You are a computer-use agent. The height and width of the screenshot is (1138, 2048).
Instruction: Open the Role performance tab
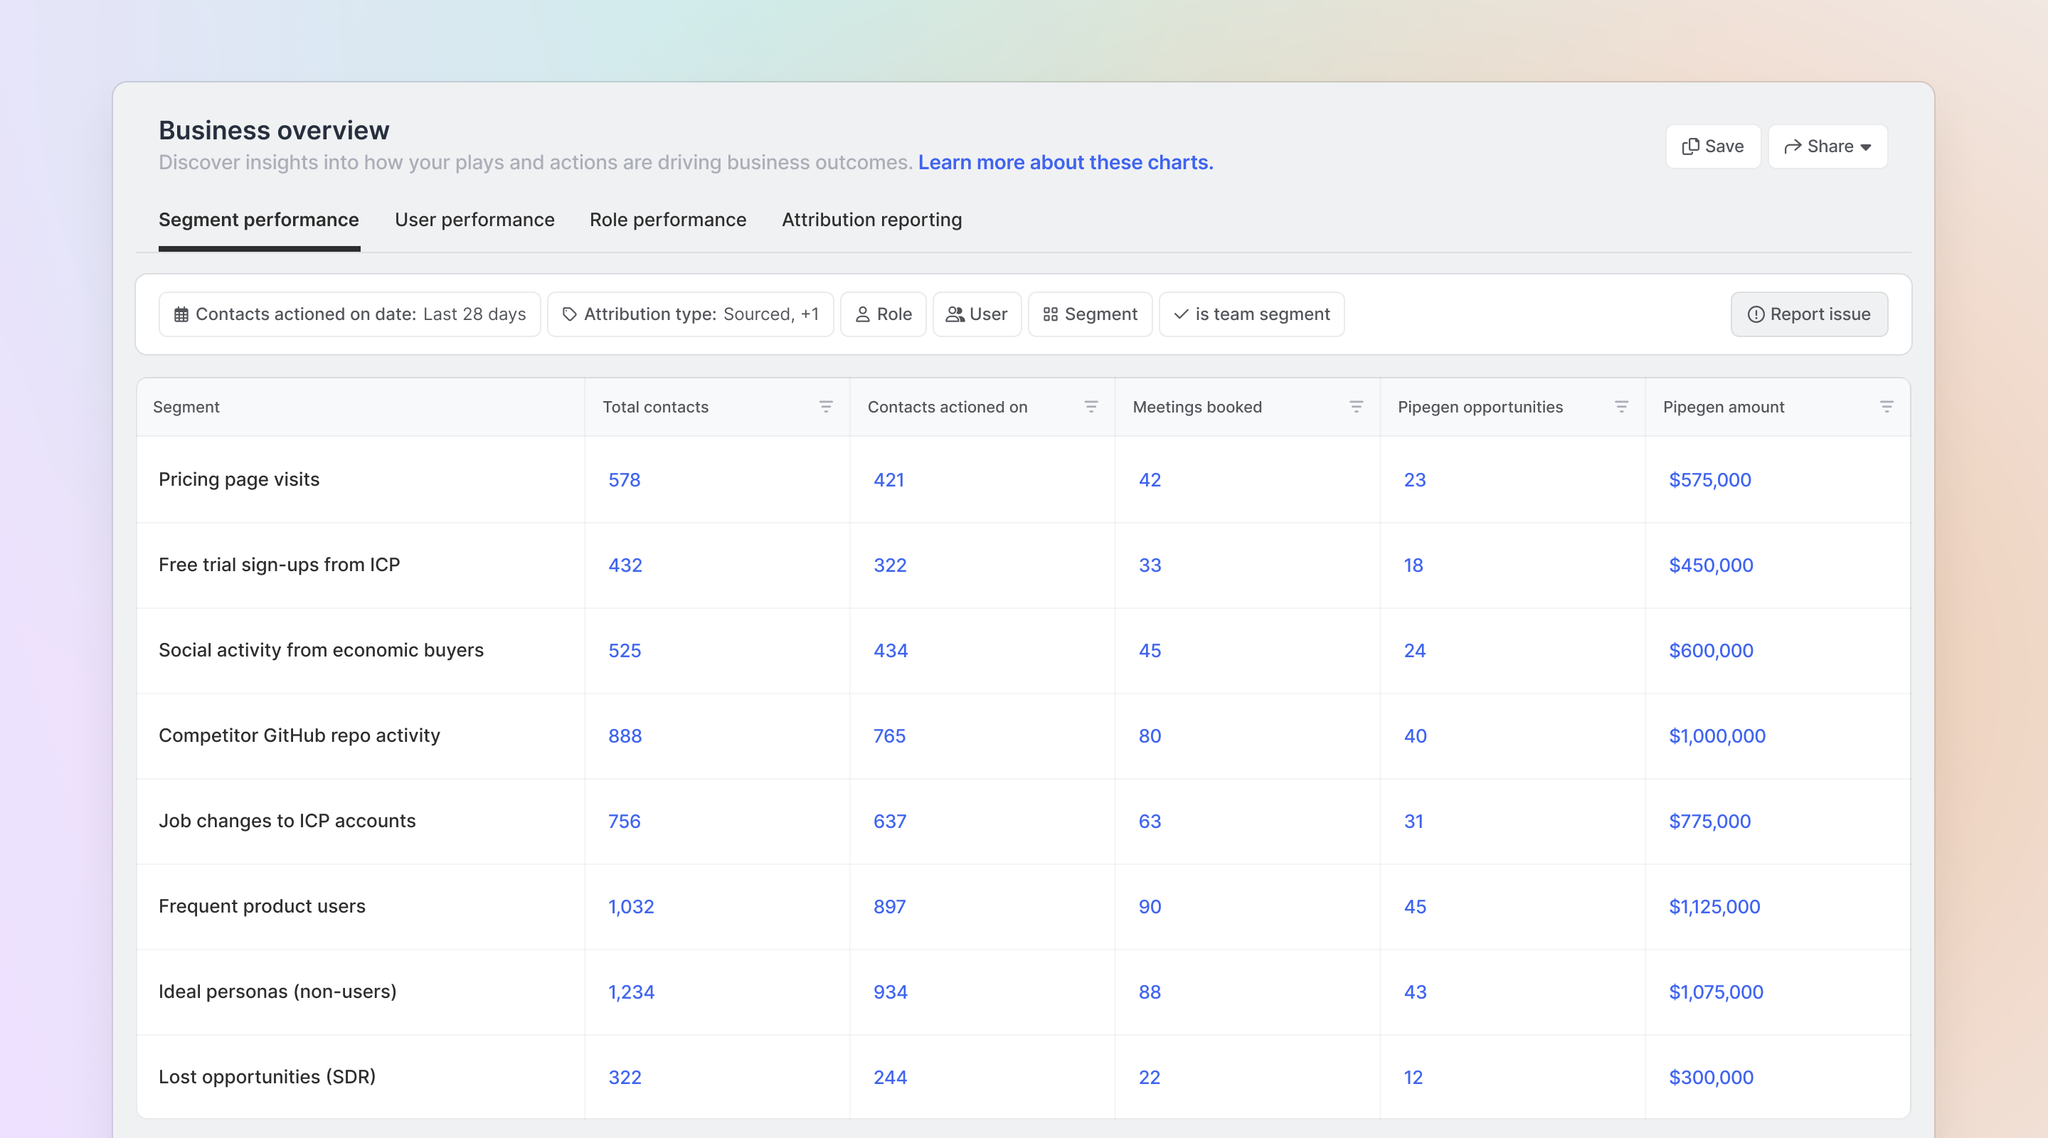coord(667,220)
